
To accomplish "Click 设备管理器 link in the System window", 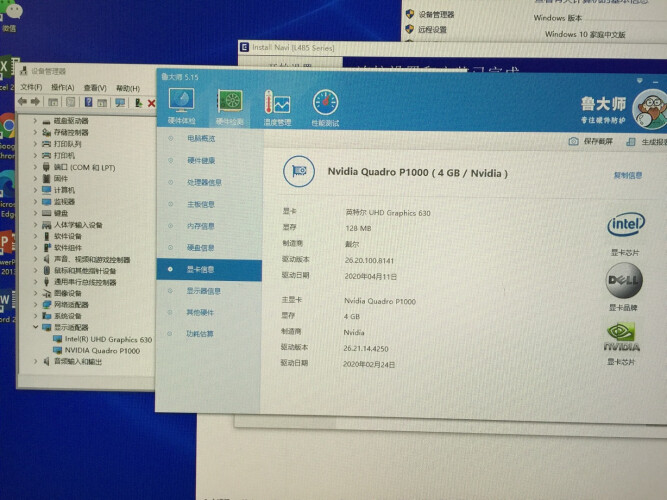I will click(436, 14).
